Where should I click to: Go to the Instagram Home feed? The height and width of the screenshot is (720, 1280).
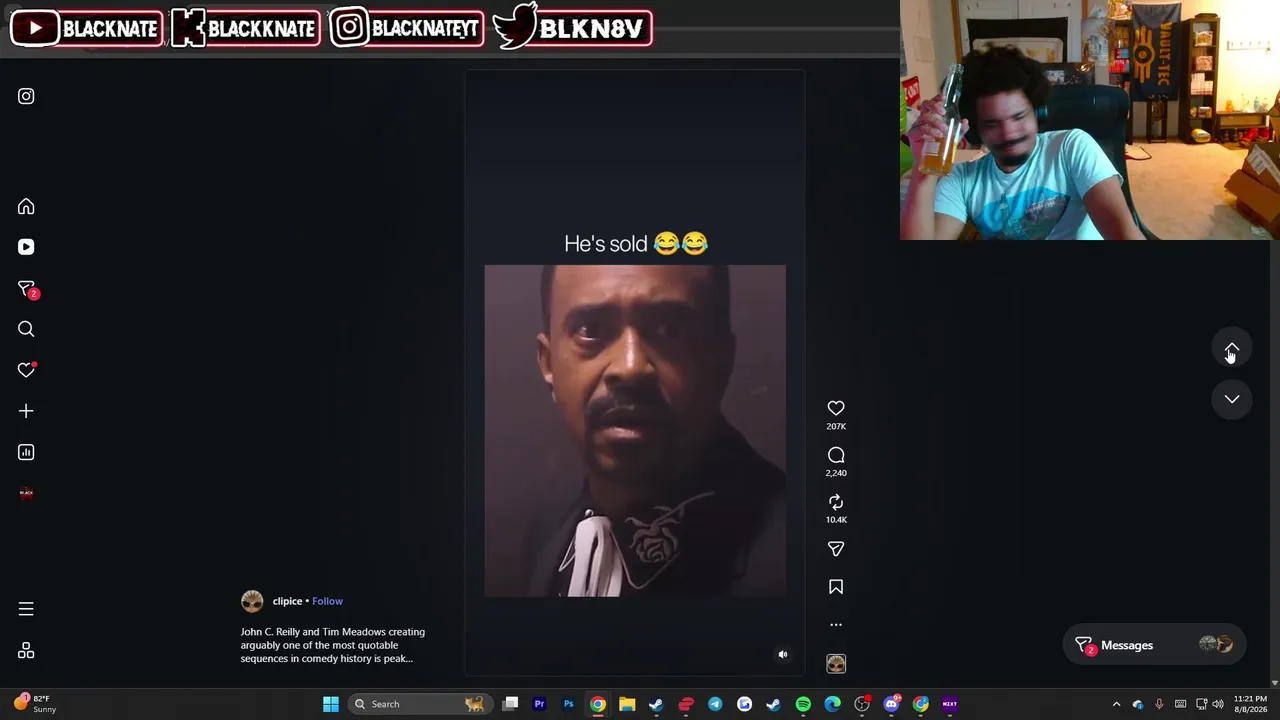26,207
